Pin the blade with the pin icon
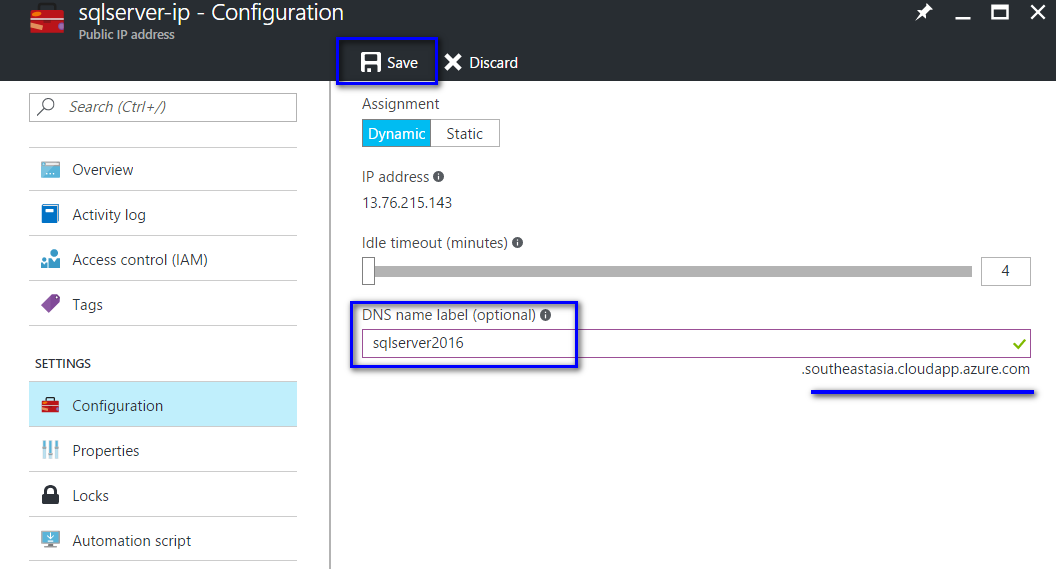Viewport: 1056px width, 569px height. tap(923, 12)
